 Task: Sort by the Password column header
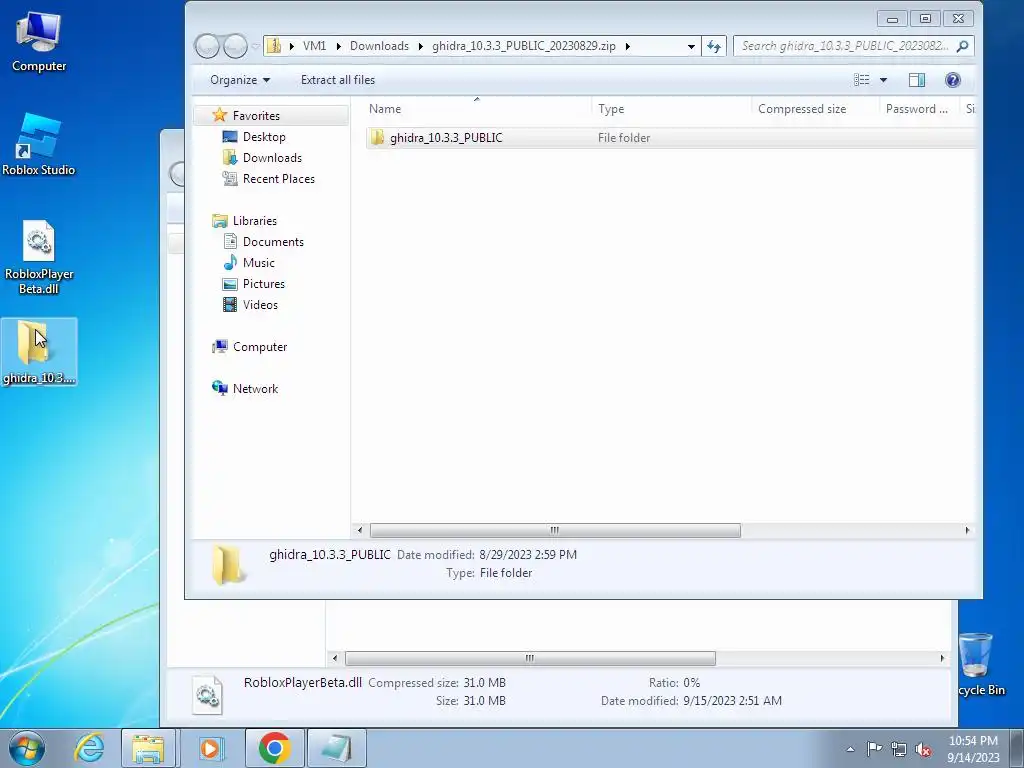[919, 108]
